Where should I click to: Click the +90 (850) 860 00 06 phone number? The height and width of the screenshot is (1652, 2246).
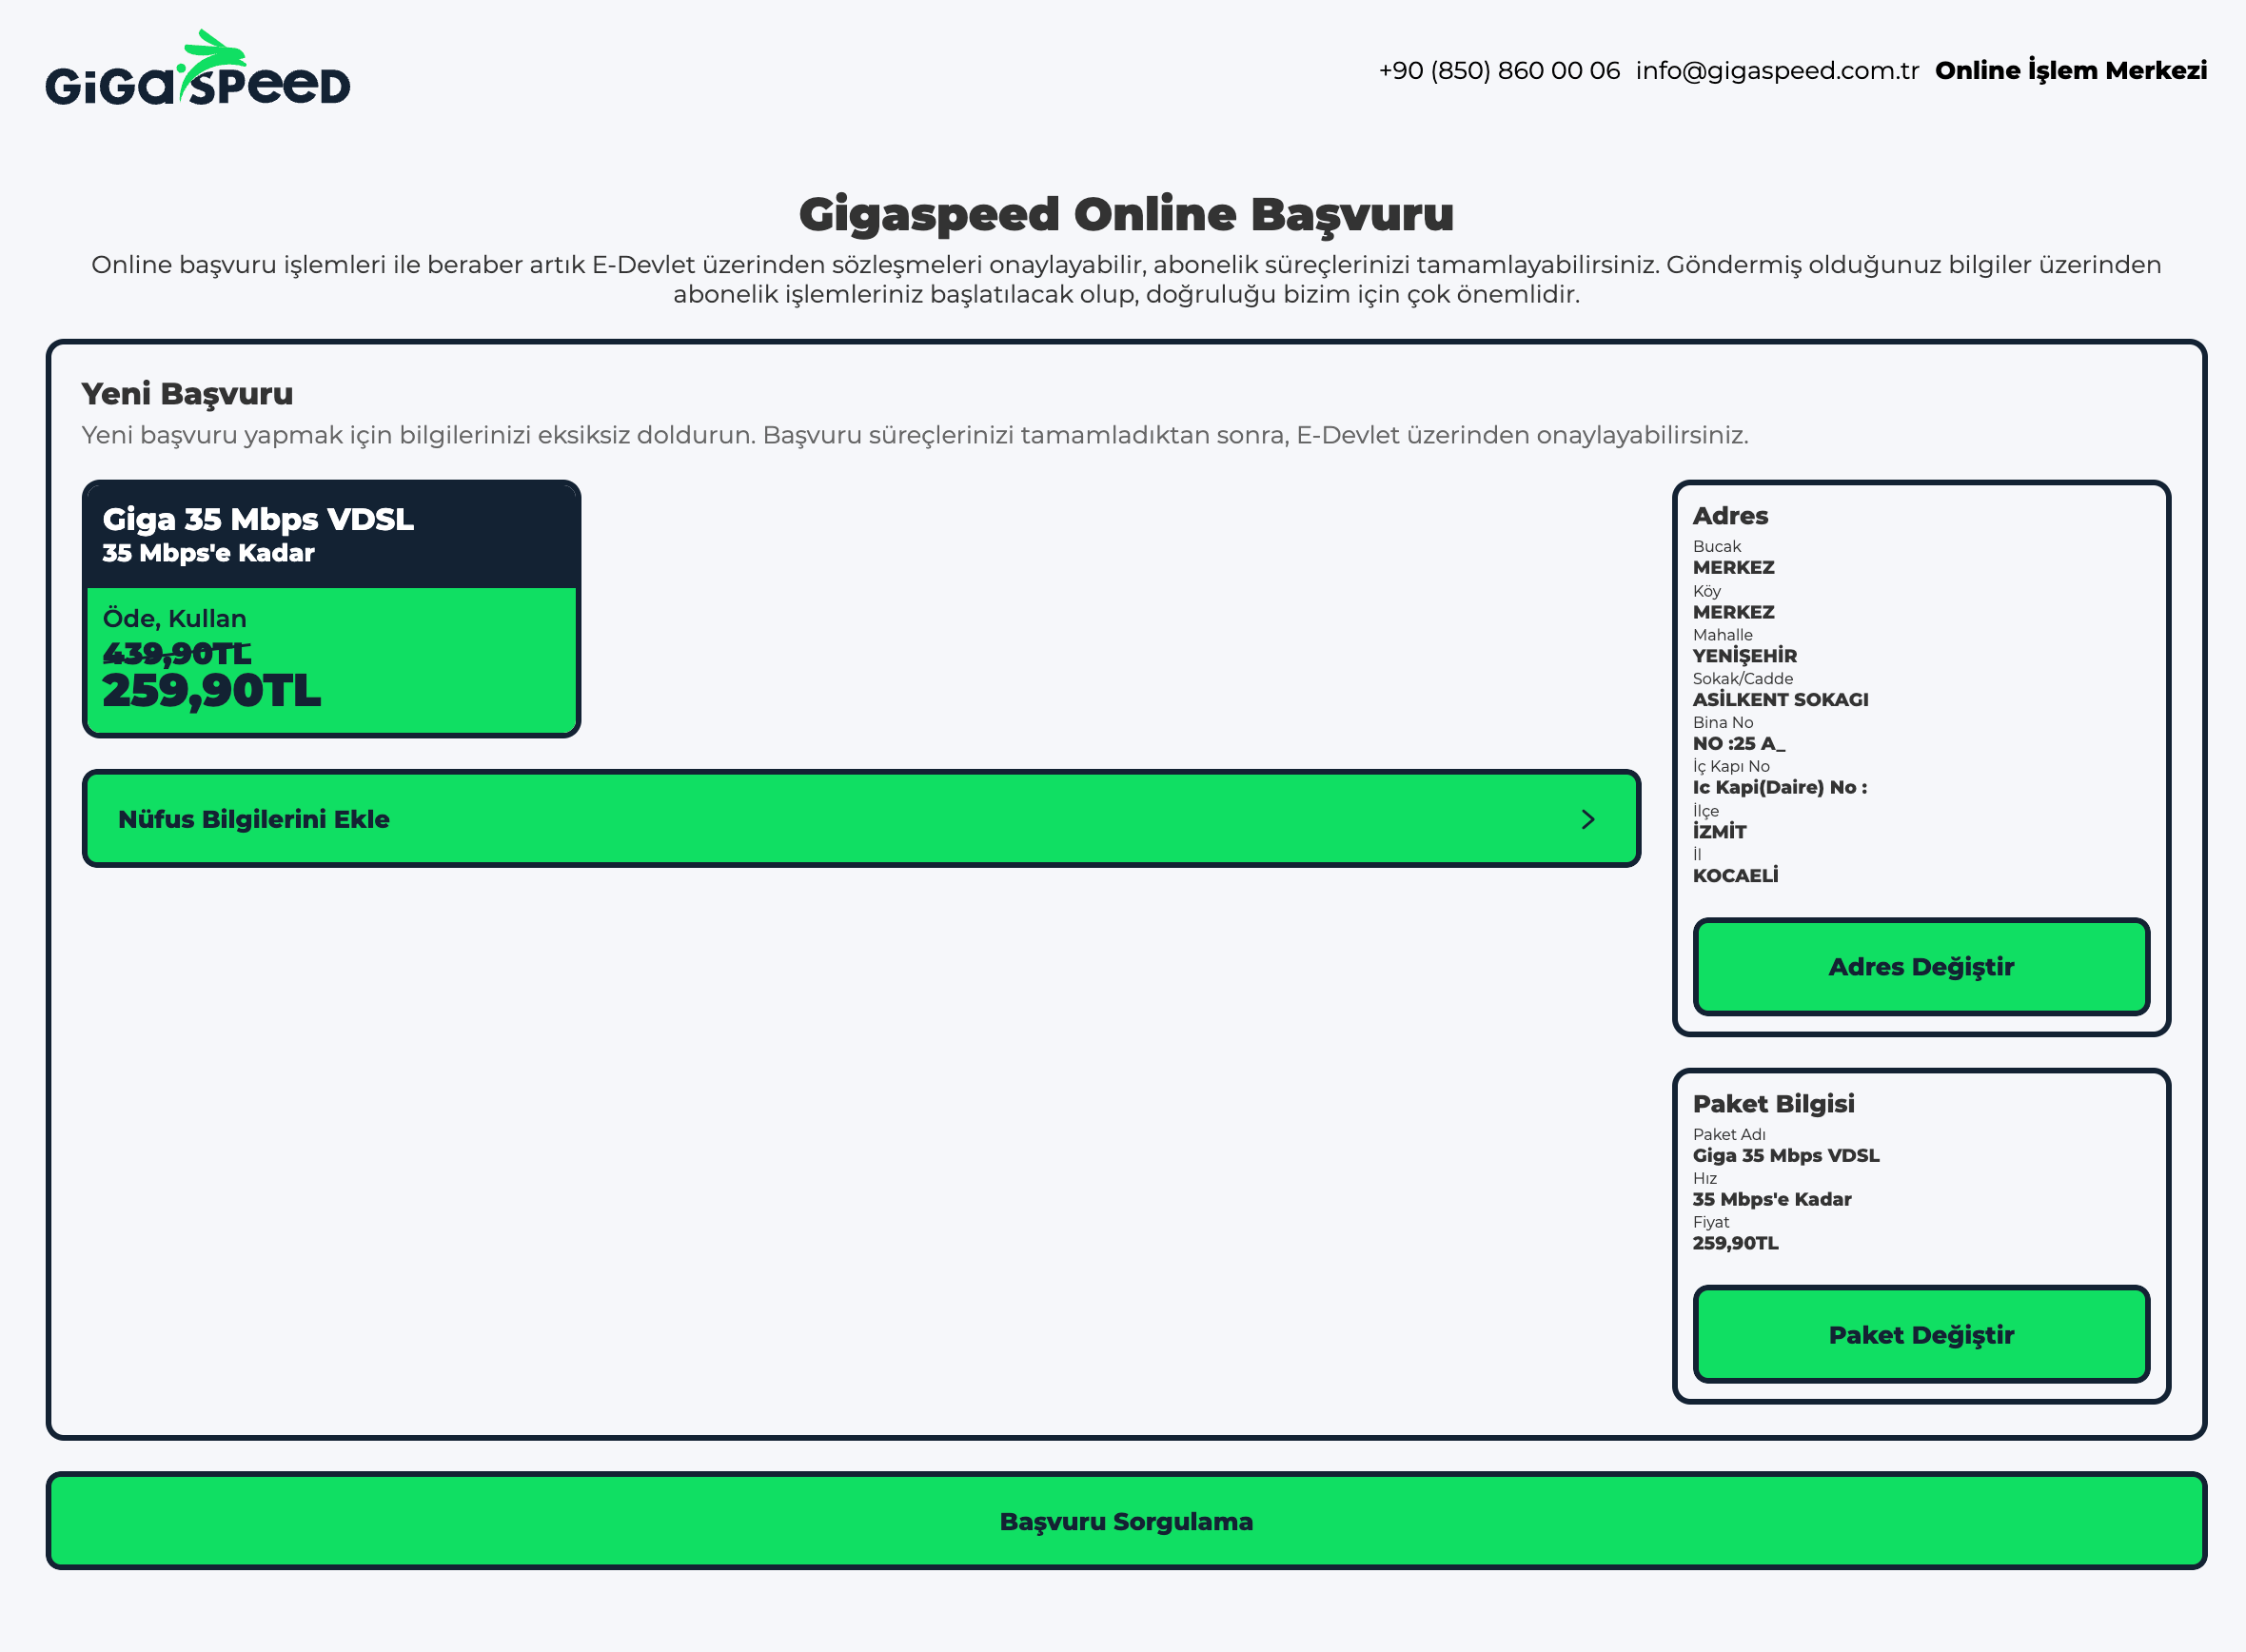[1498, 70]
